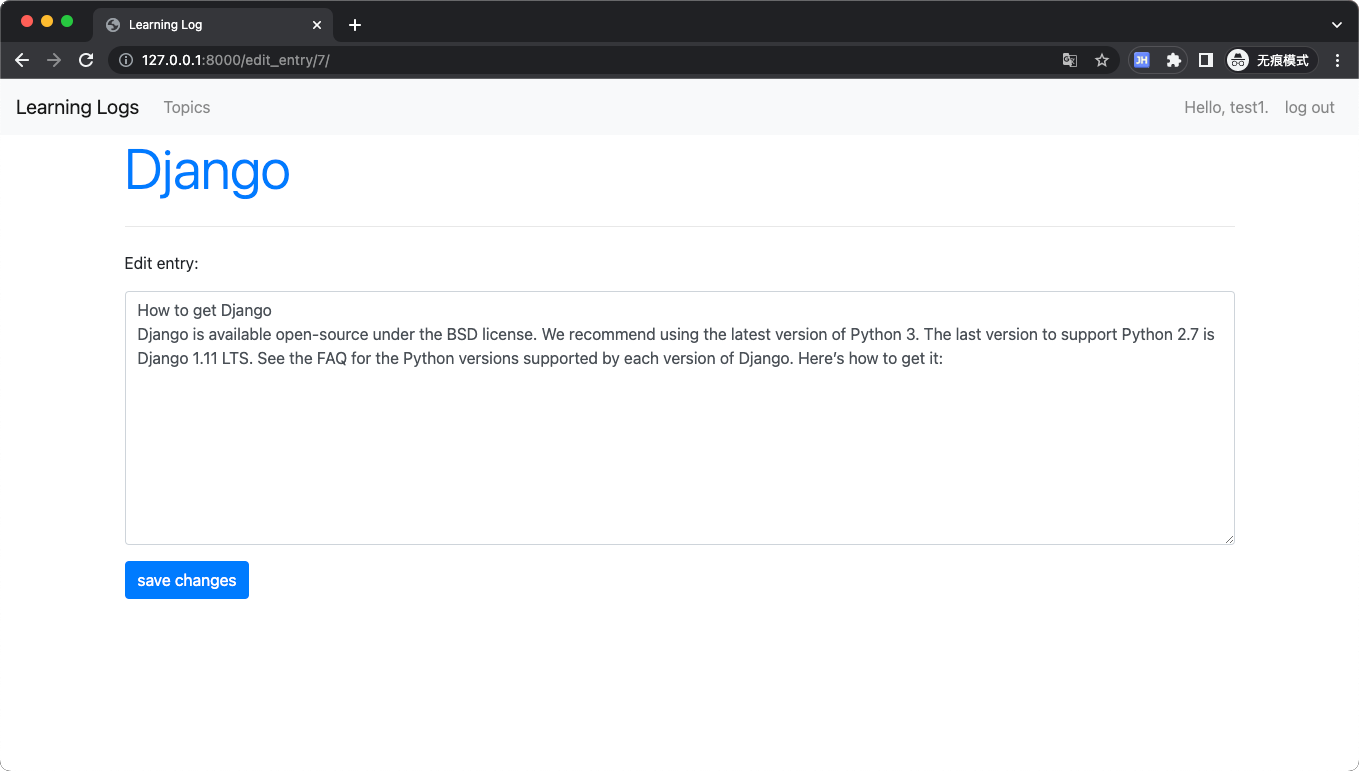Close the Learning Log tab
The image size is (1359, 771).
point(317,25)
